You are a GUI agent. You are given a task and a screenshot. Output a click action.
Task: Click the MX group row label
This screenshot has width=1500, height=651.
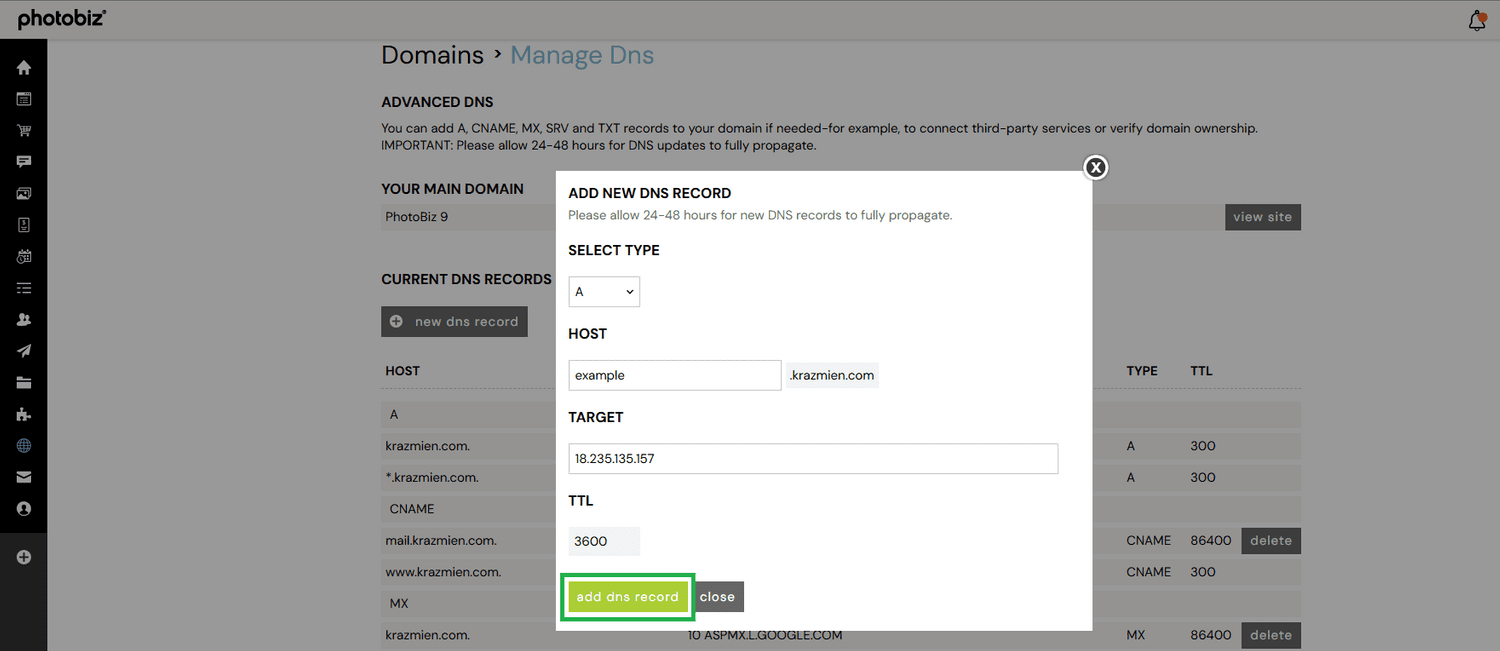pos(399,603)
